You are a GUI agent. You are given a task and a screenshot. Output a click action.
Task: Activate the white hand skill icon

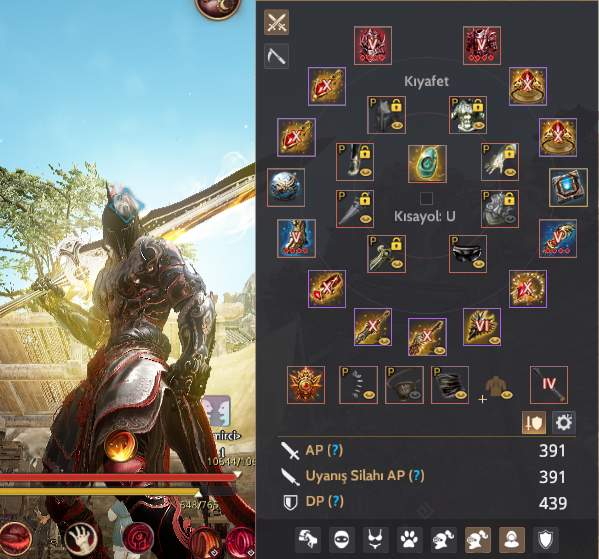pos(81,537)
